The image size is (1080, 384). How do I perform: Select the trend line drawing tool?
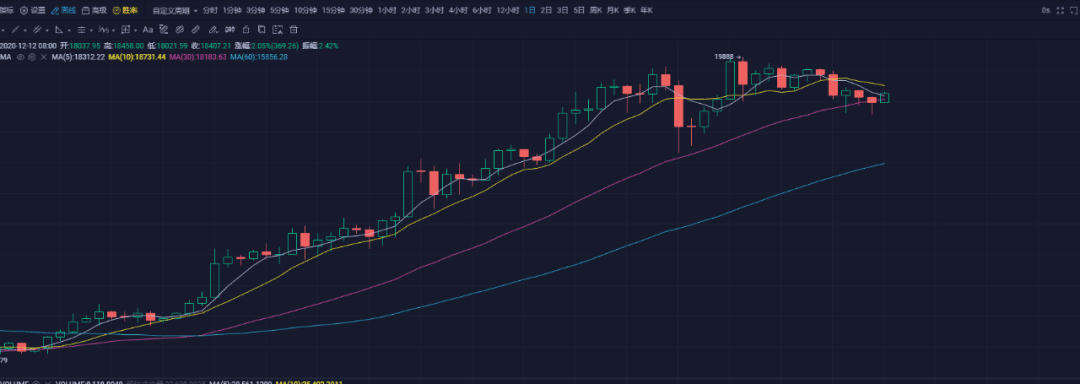pyautogui.click(x=15, y=30)
